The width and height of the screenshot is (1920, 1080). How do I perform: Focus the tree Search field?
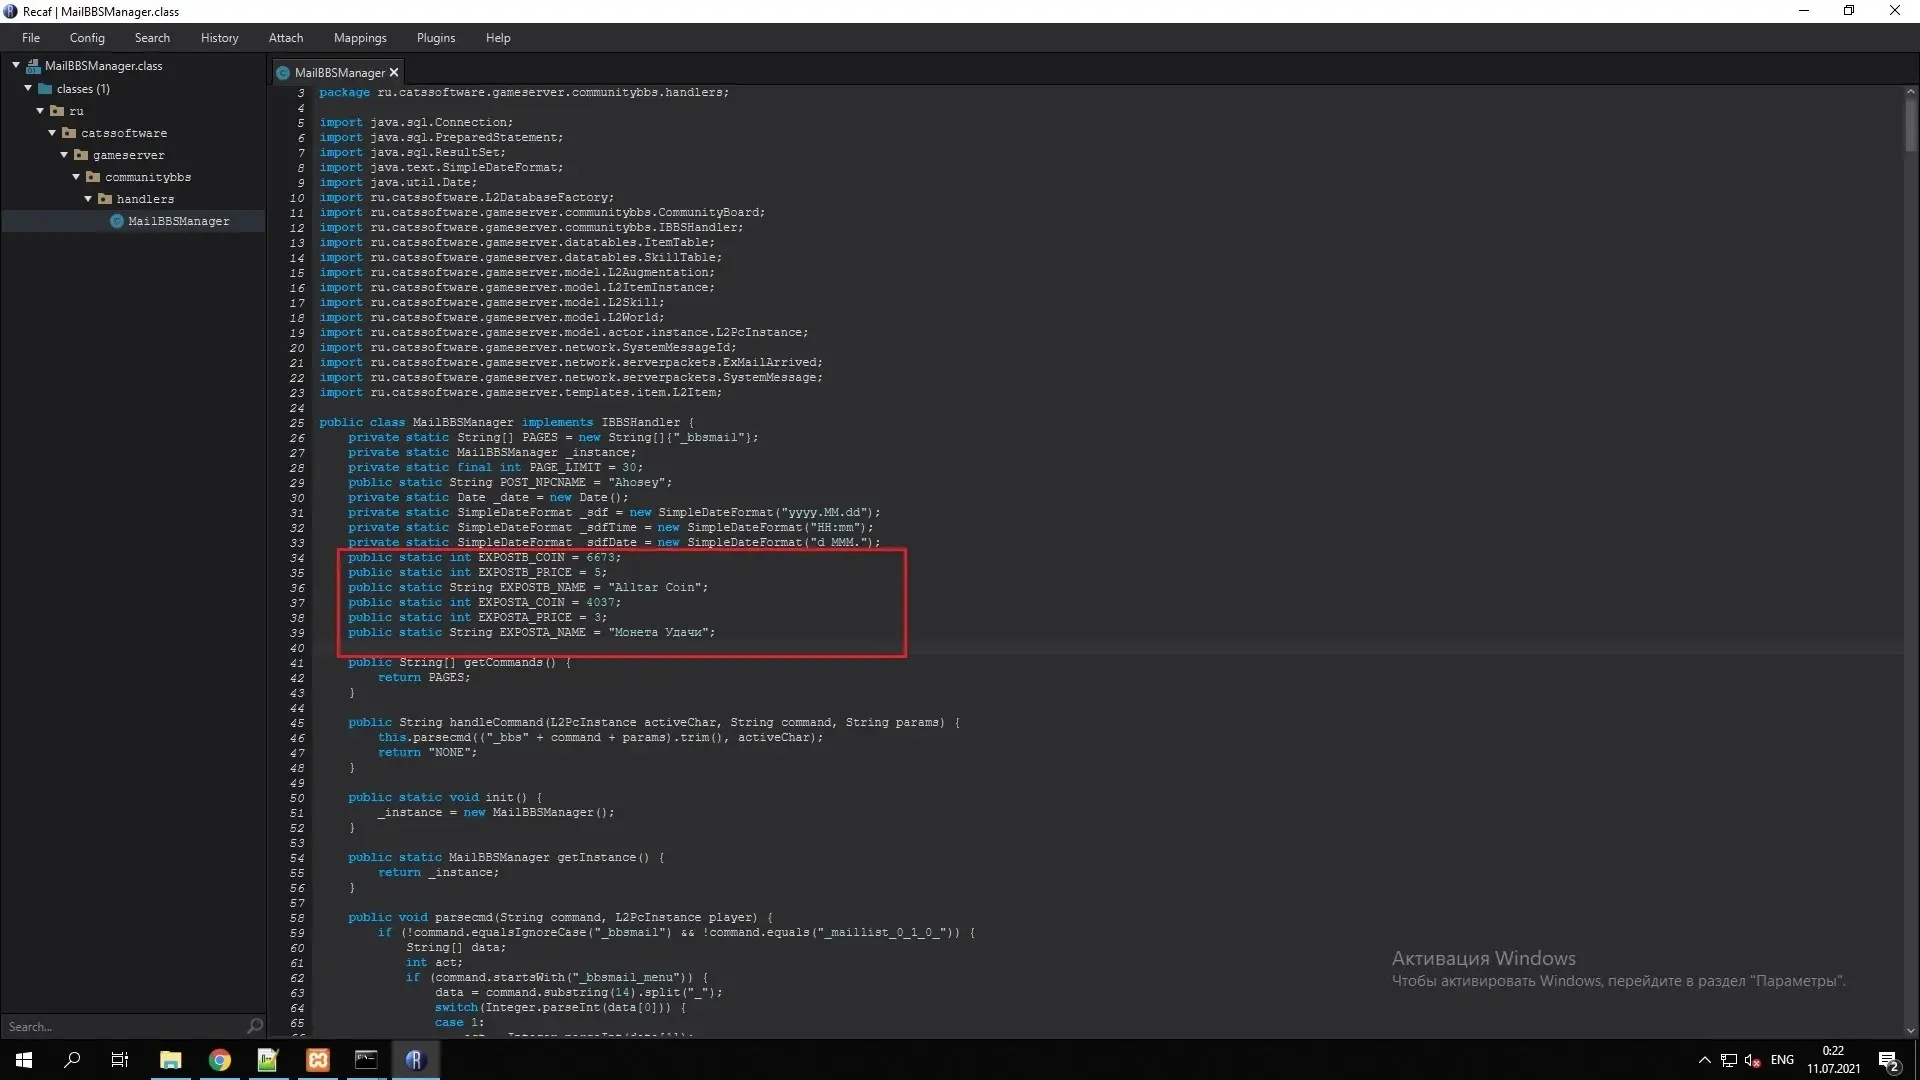[x=125, y=1027]
